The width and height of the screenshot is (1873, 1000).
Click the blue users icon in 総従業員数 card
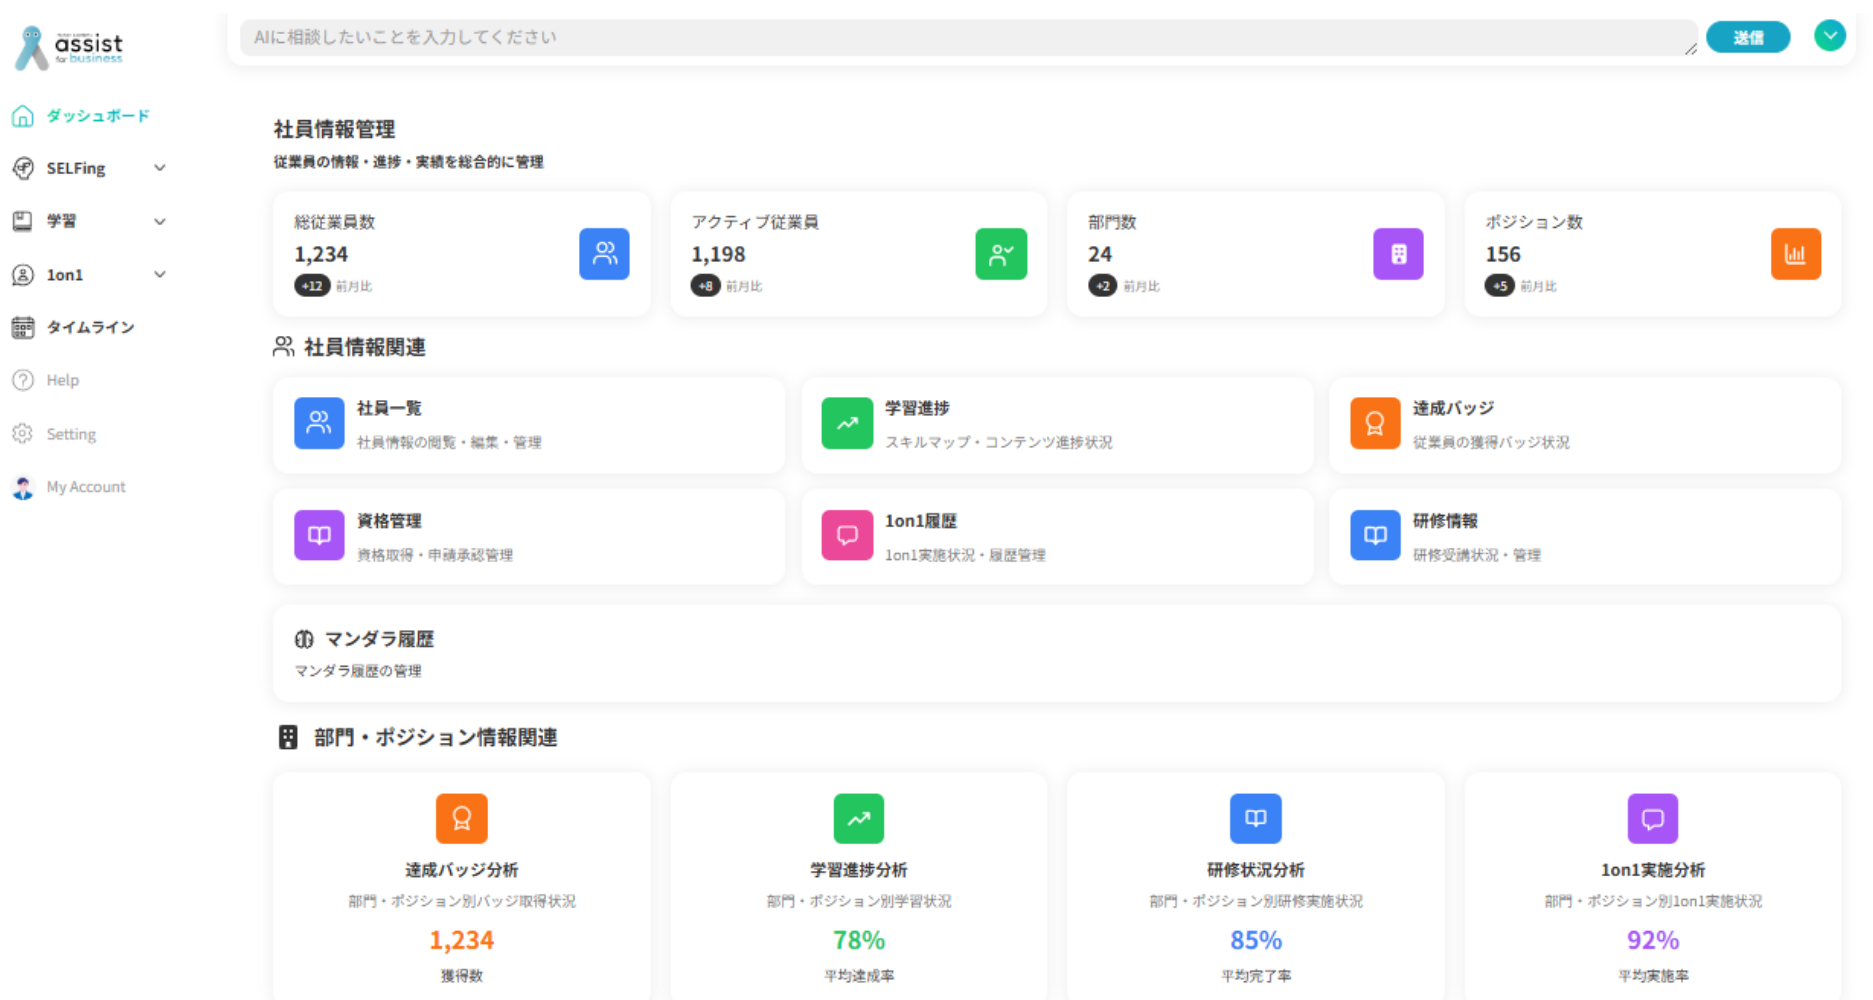pyautogui.click(x=604, y=253)
